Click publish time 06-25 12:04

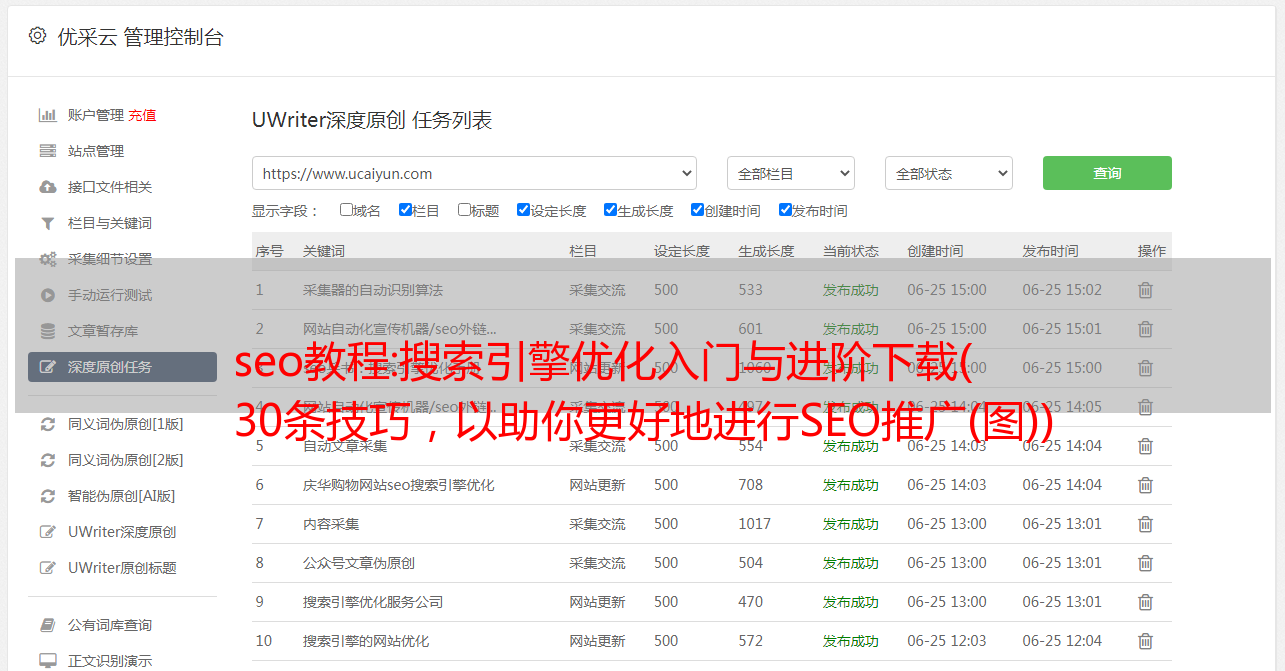click(1062, 641)
